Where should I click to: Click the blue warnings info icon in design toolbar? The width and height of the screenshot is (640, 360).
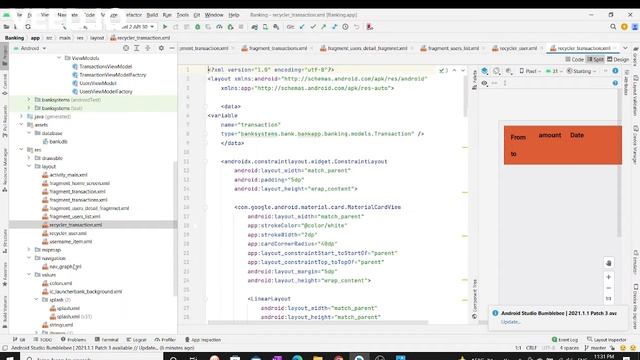click(615, 71)
